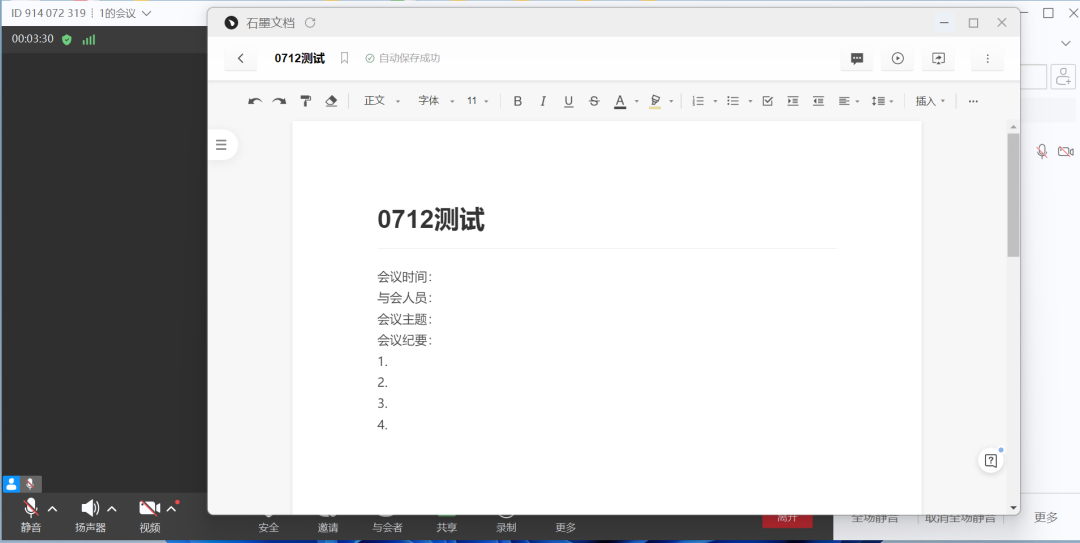Click 共享 to share screen
1080x543 pixels.
click(x=446, y=527)
